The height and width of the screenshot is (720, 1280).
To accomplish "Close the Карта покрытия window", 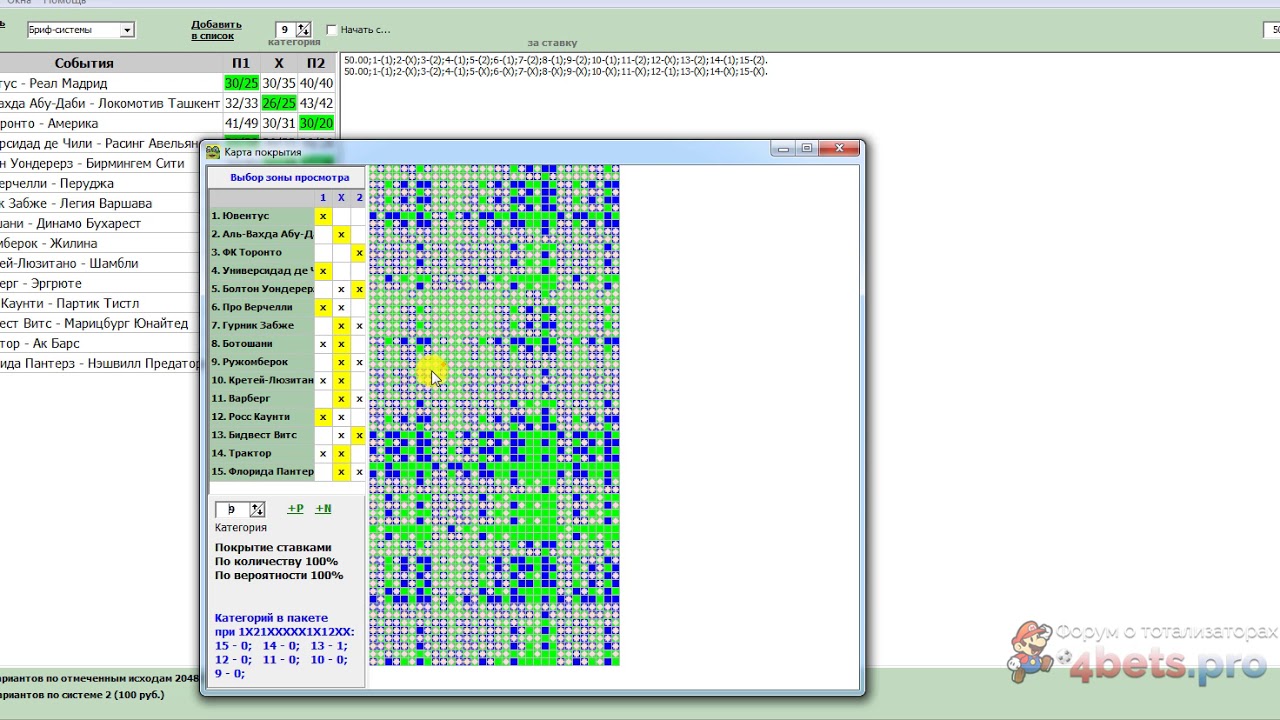I will (x=839, y=149).
